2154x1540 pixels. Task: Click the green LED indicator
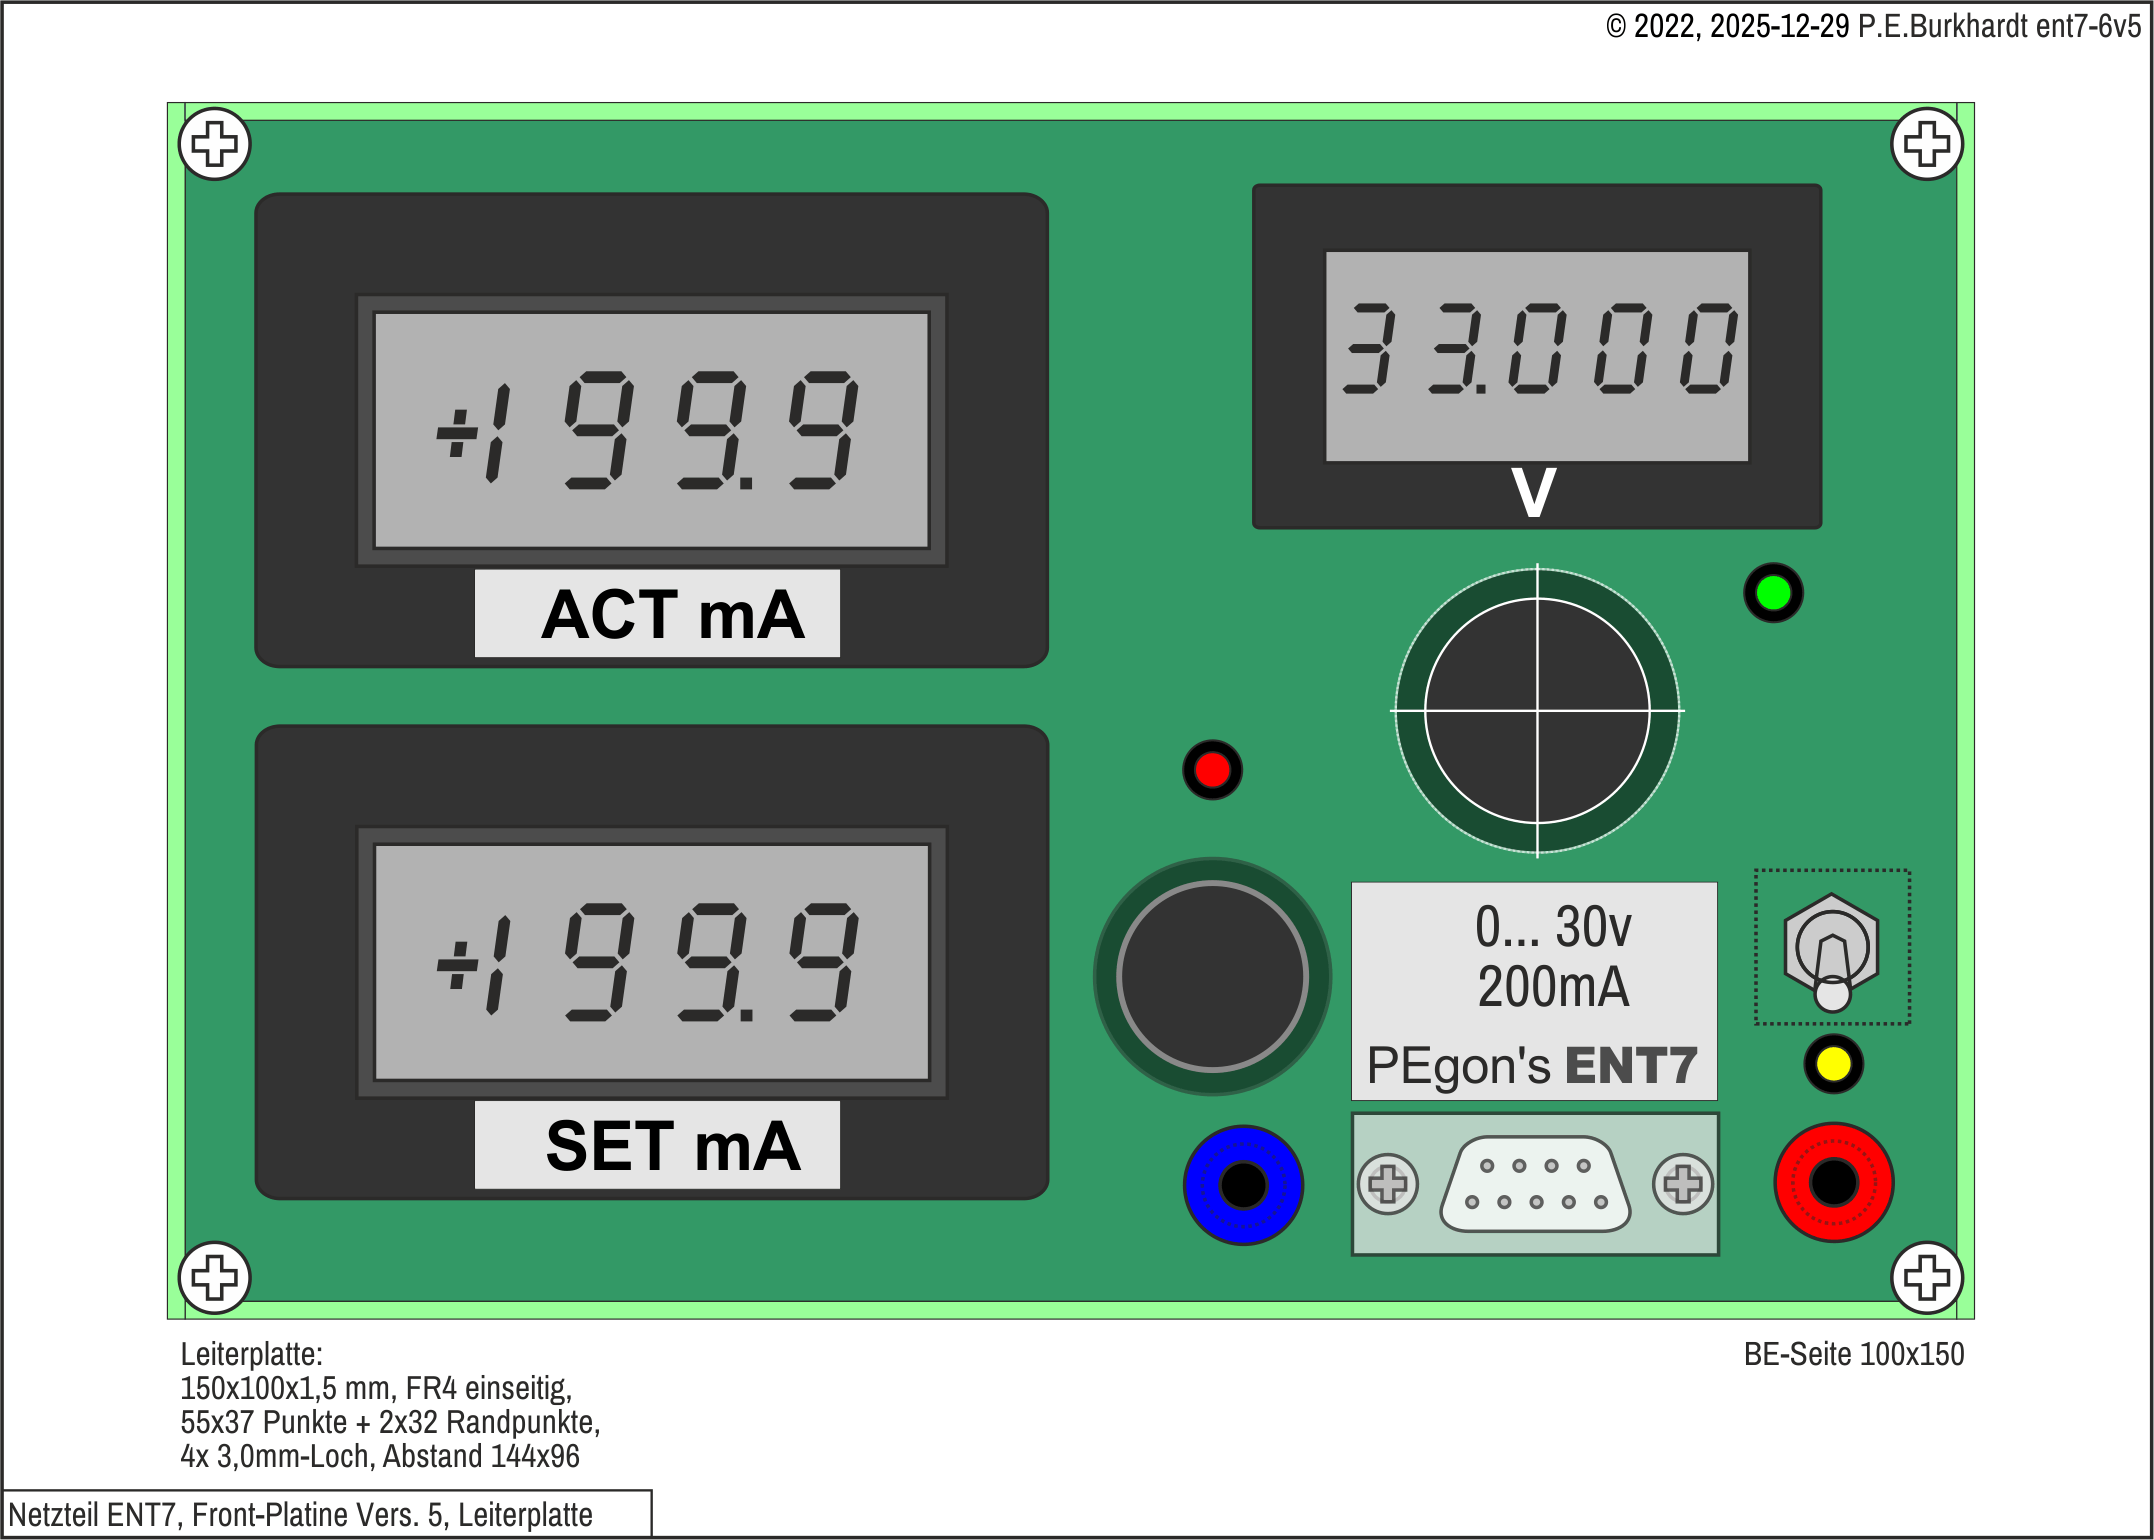1773,593
